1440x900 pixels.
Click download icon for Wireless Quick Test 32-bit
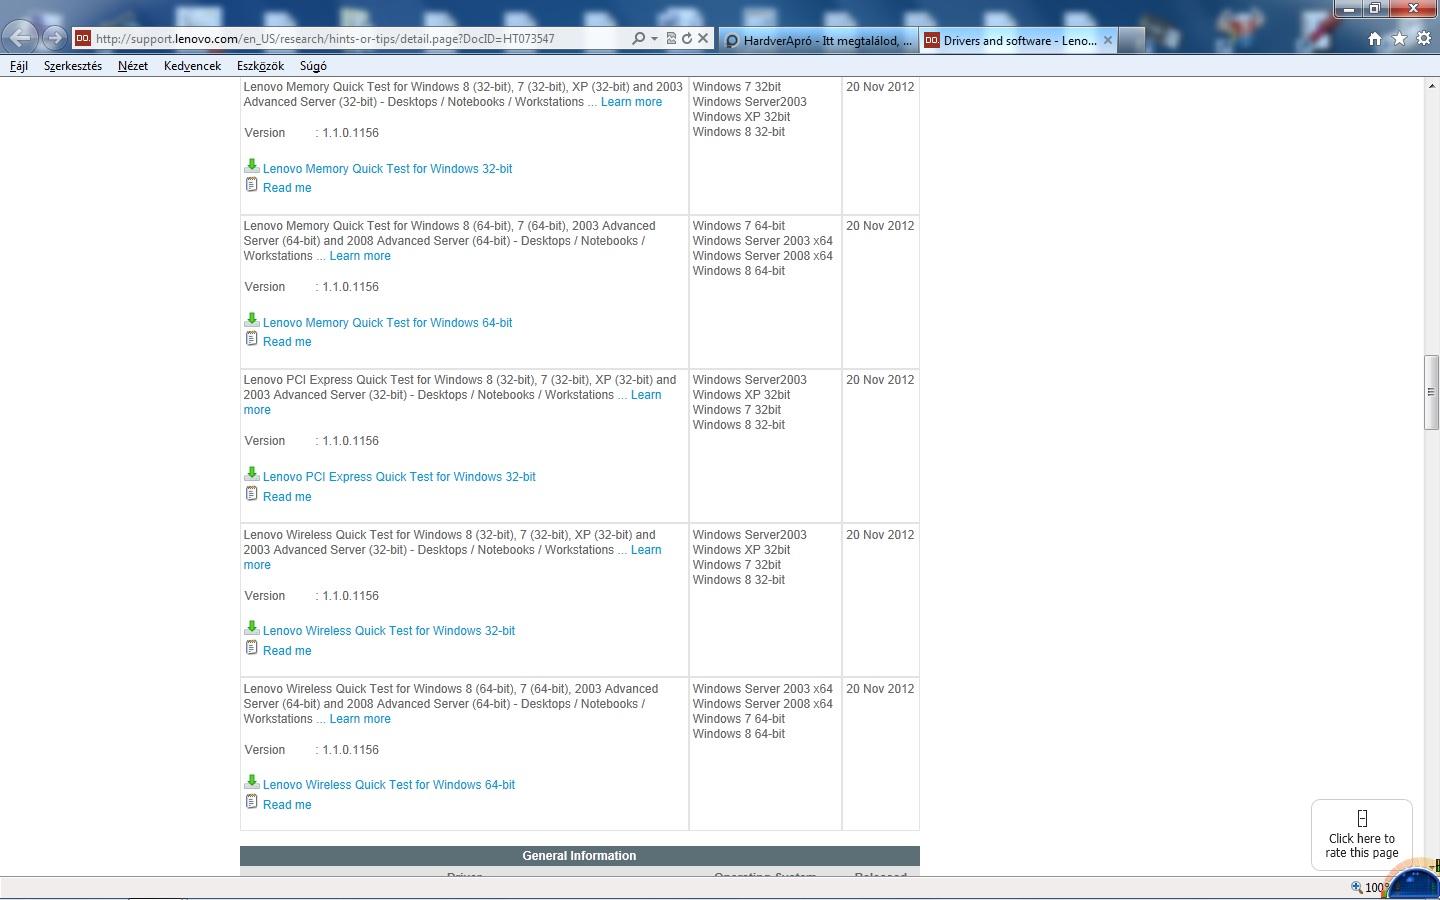click(x=251, y=628)
